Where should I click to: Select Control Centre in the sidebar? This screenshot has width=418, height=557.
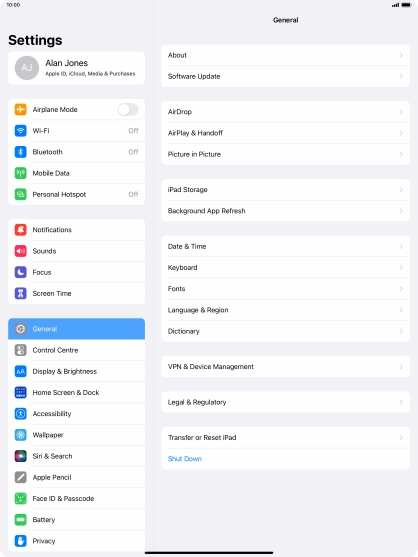click(76, 350)
